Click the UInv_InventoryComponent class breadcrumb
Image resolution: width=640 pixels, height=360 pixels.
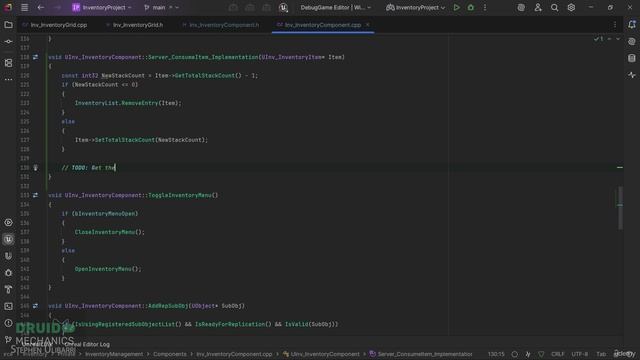(321, 354)
